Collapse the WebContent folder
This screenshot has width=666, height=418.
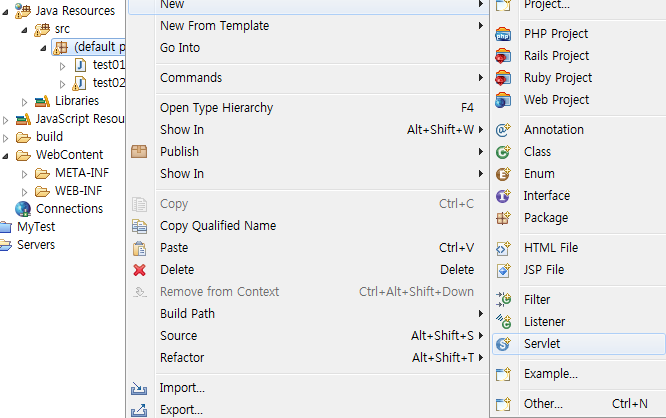(x=6, y=156)
